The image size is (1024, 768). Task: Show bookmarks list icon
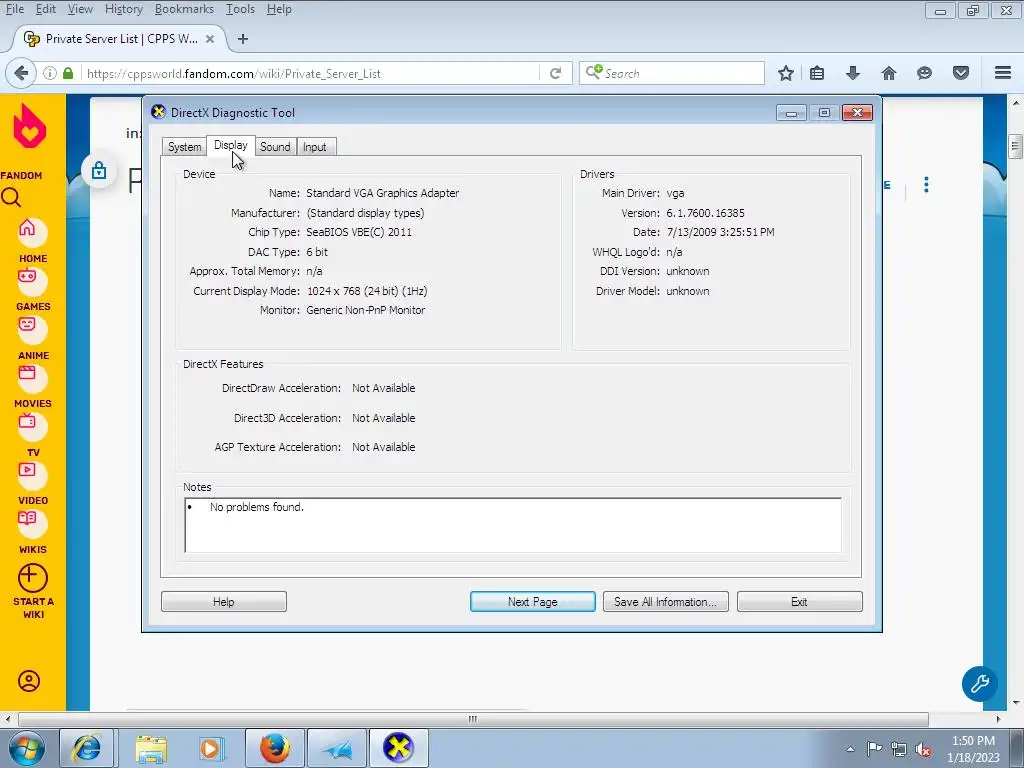point(817,73)
